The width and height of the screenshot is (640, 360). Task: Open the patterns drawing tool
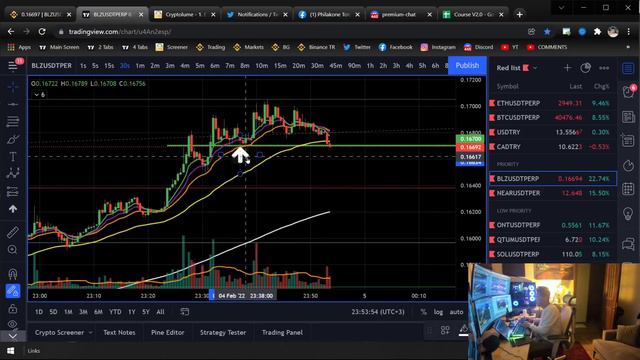(13, 174)
